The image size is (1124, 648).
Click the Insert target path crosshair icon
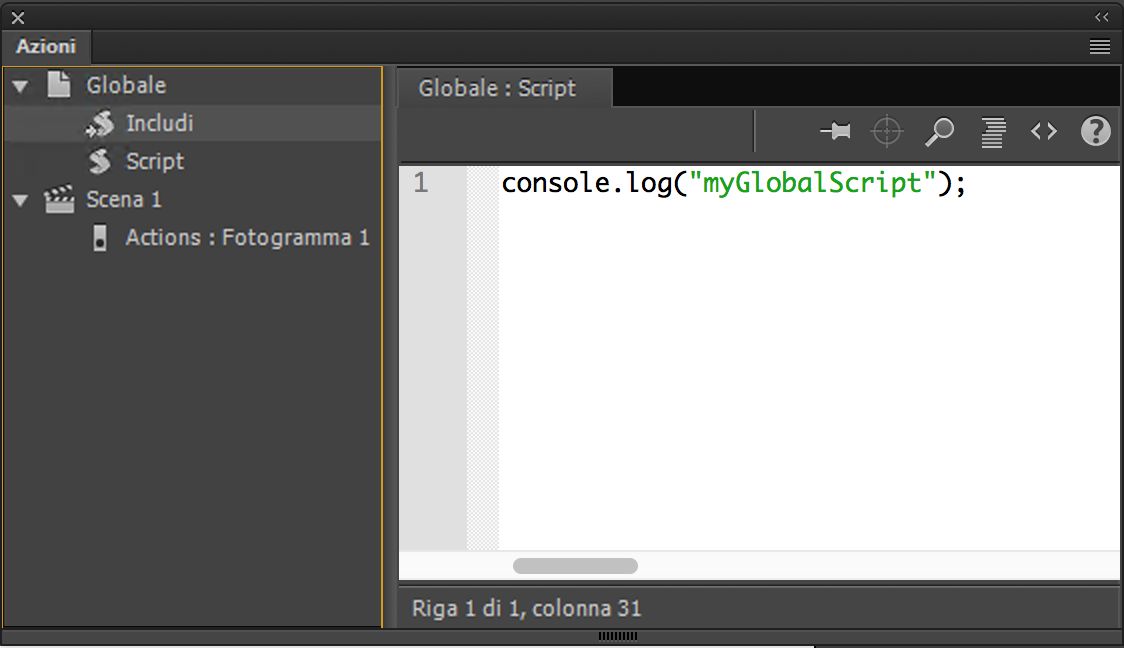tap(887, 131)
